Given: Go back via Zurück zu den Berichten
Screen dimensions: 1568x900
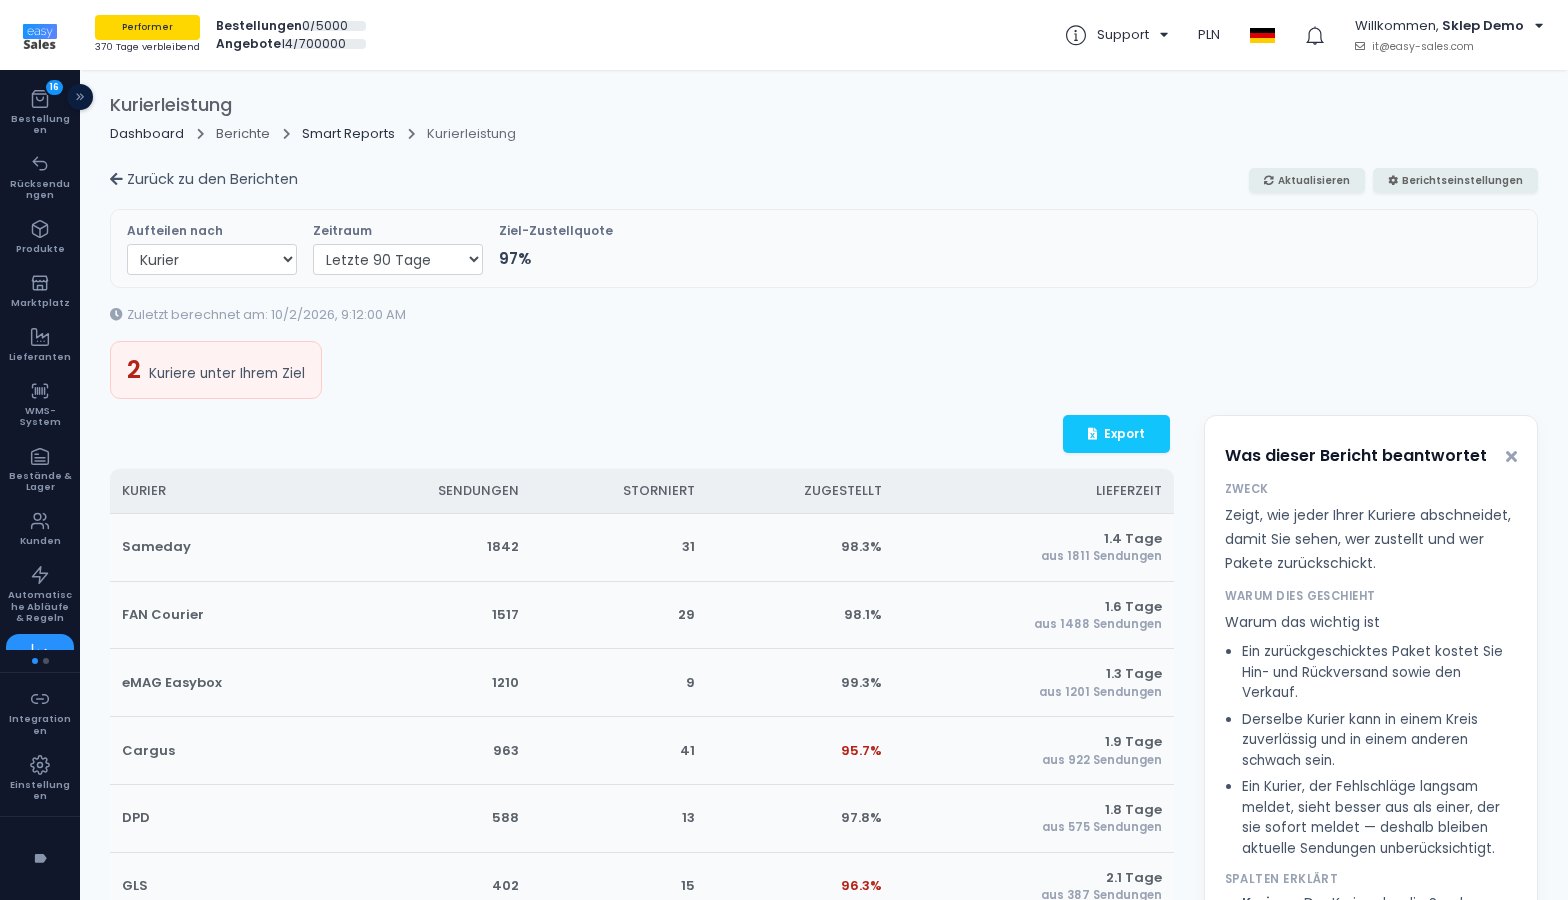Looking at the screenshot, I should (x=204, y=179).
